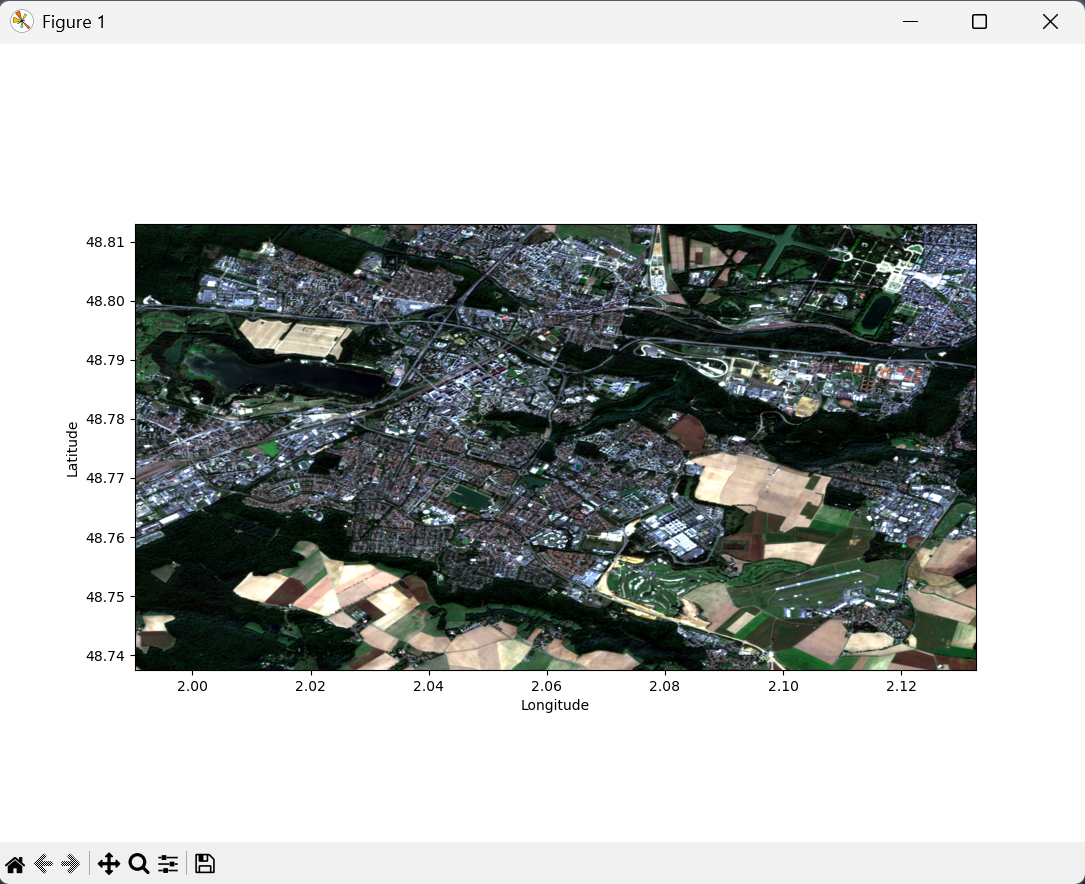1085x884 pixels.
Task: Select the Longitude x-axis label
Action: [x=555, y=705]
